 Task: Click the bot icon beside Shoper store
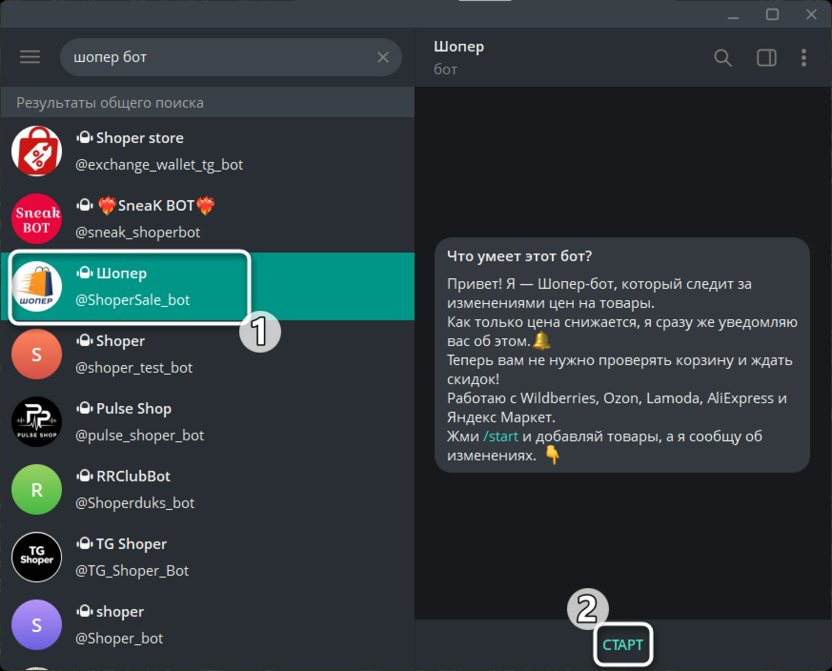pyautogui.click(x=84, y=138)
